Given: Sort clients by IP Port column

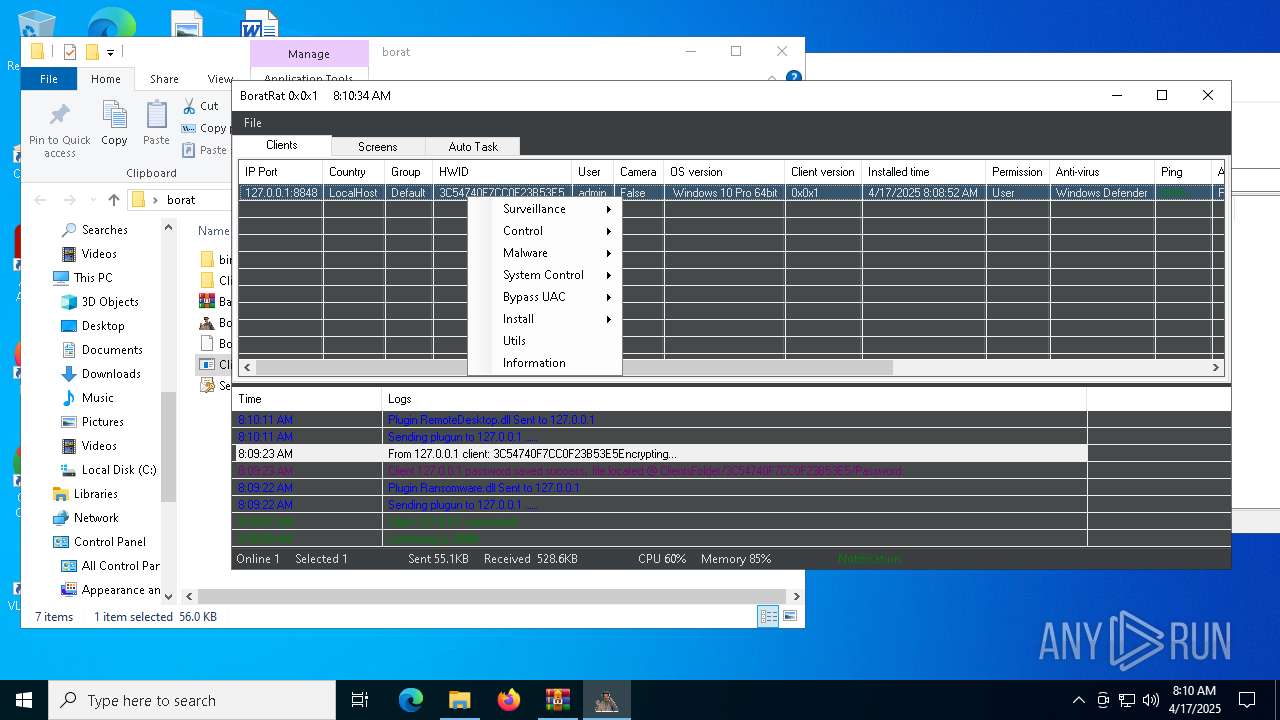Looking at the screenshot, I should pyautogui.click(x=281, y=172).
